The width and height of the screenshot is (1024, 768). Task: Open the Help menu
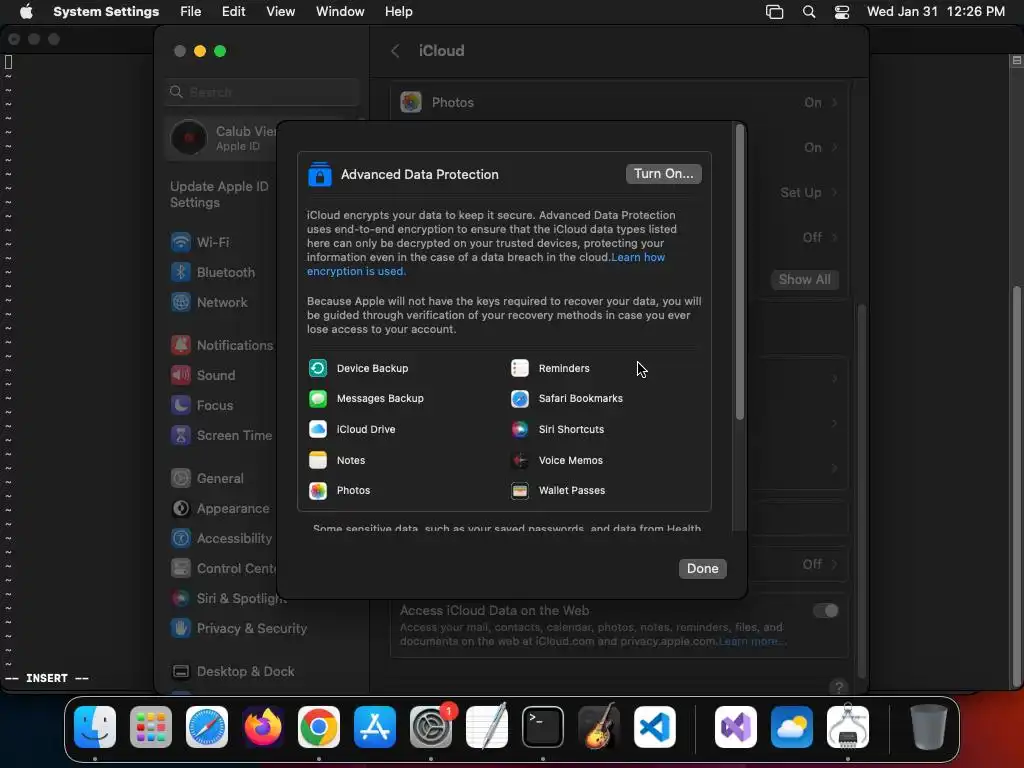[398, 12]
